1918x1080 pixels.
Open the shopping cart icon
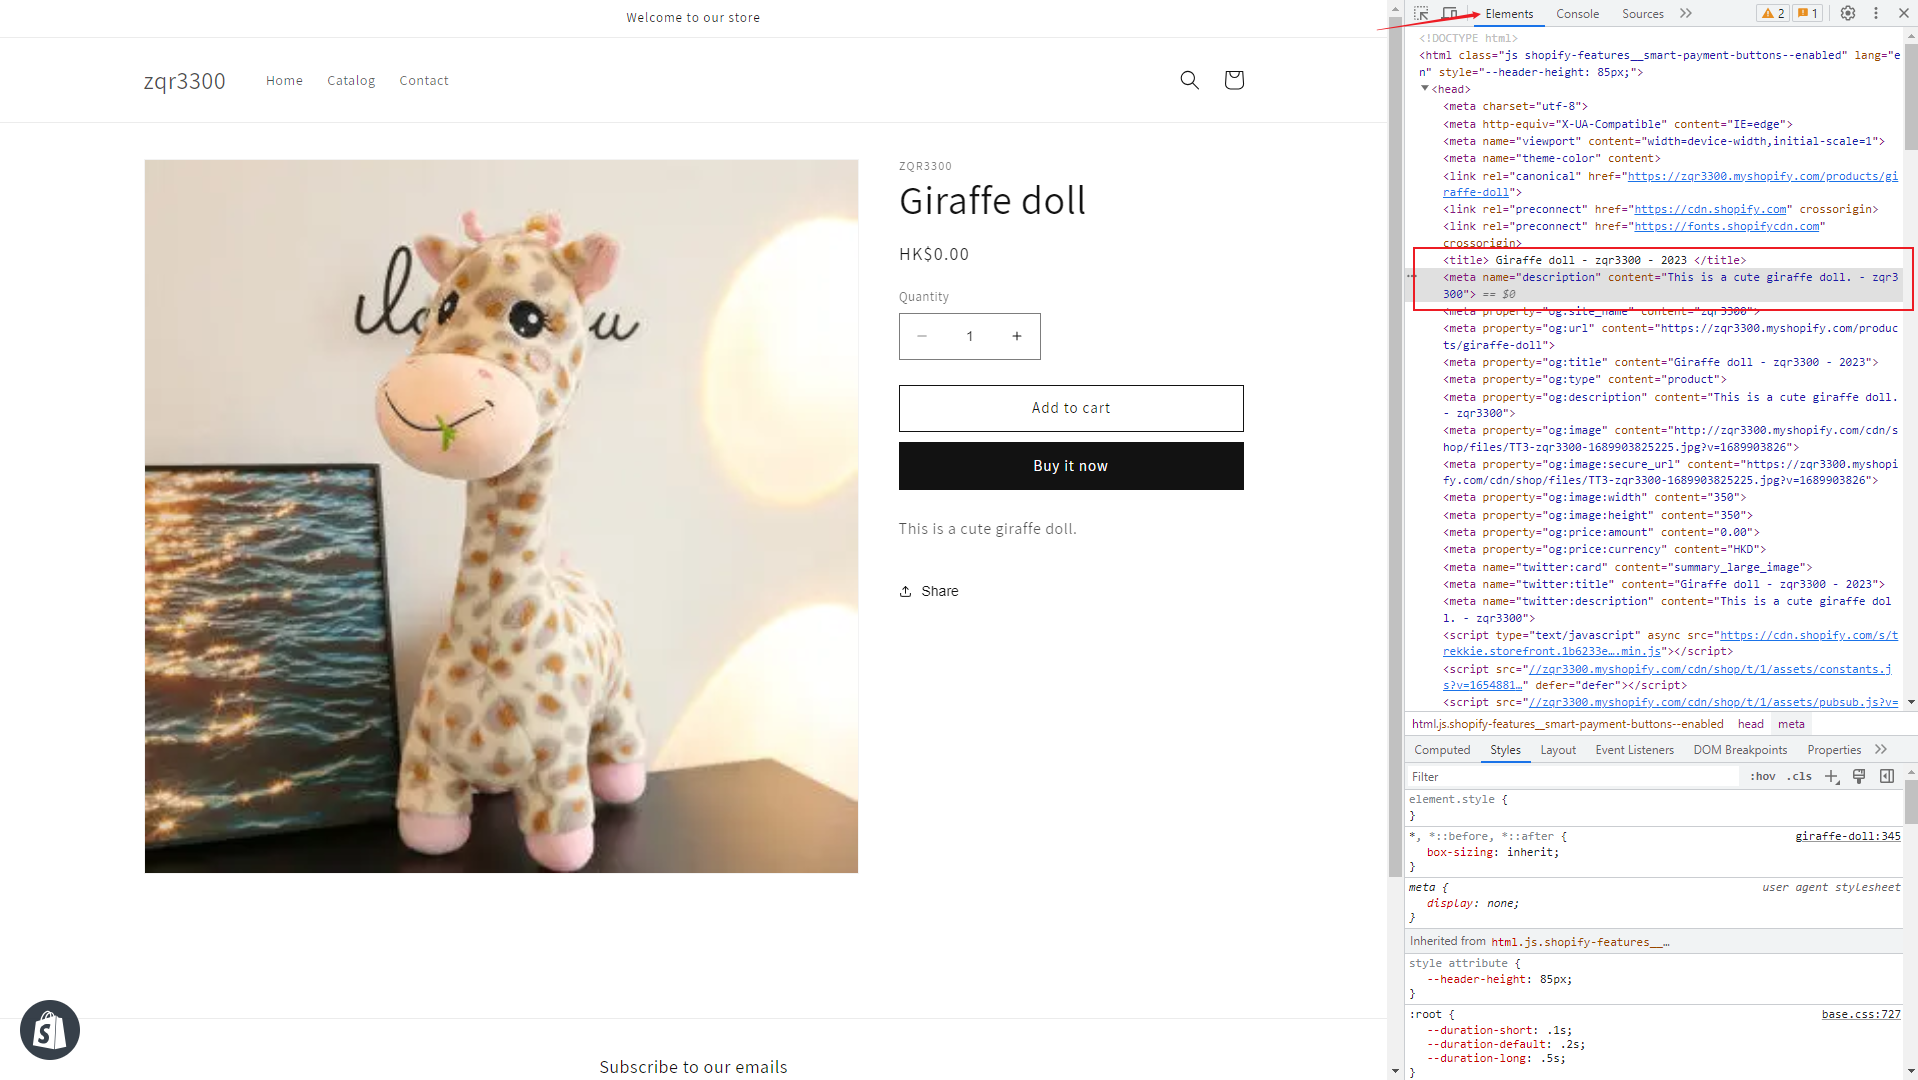point(1234,80)
